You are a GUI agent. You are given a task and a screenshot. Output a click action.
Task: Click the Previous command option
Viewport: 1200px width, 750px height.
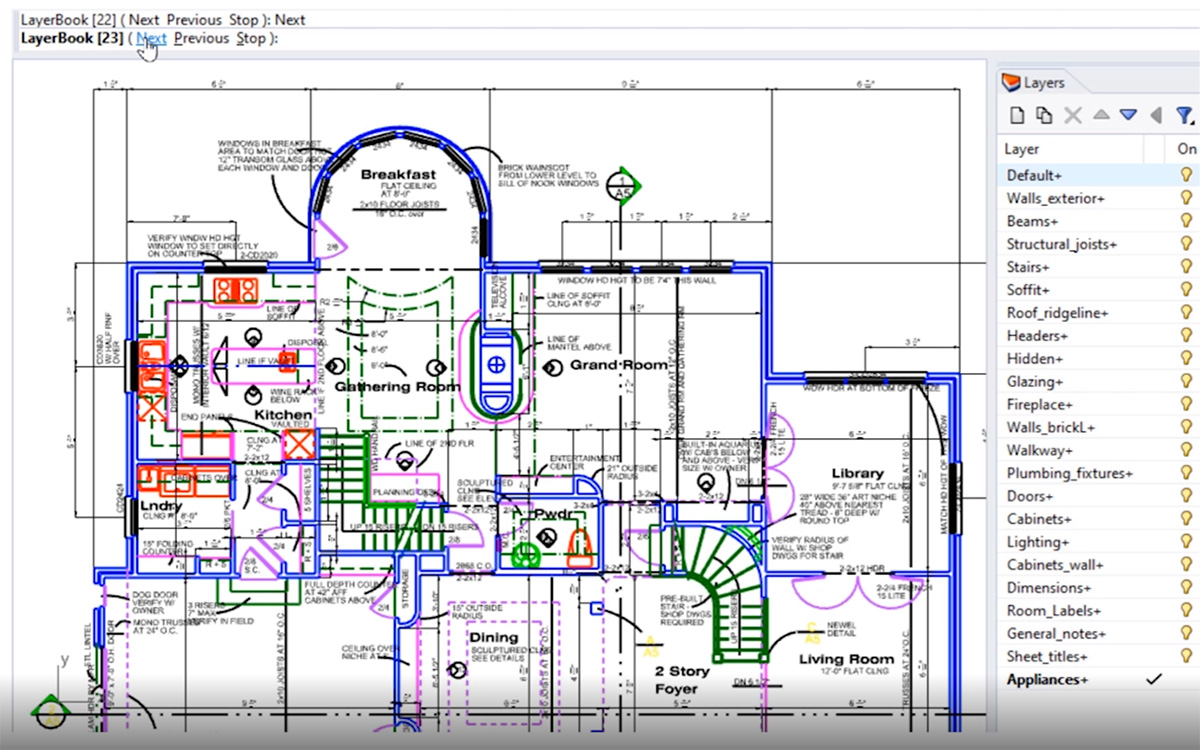(201, 39)
